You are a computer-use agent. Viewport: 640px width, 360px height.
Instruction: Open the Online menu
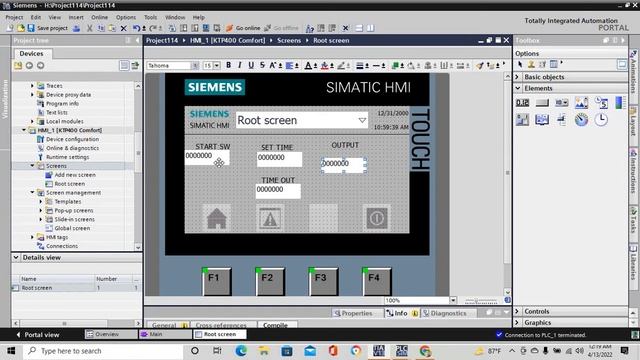(100, 17)
